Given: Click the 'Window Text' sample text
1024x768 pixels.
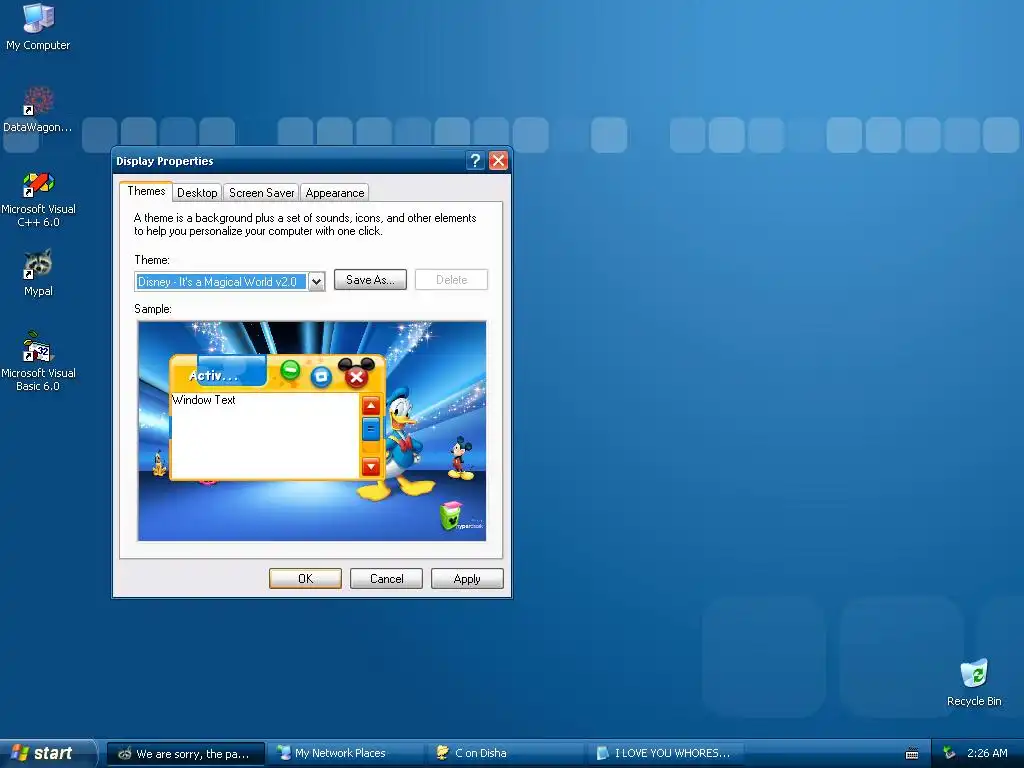Looking at the screenshot, I should [x=203, y=400].
